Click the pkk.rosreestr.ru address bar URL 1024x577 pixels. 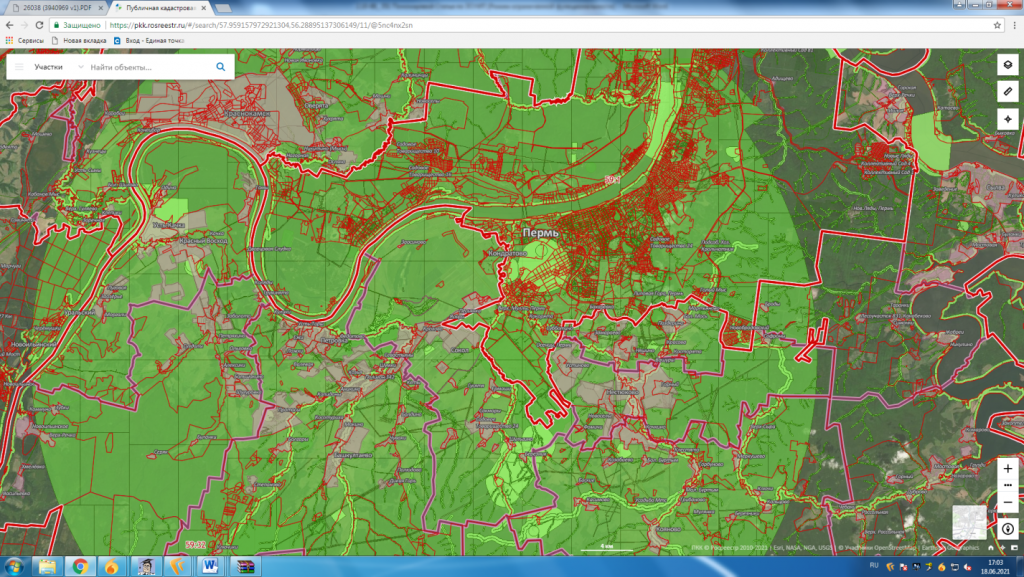(261, 25)
